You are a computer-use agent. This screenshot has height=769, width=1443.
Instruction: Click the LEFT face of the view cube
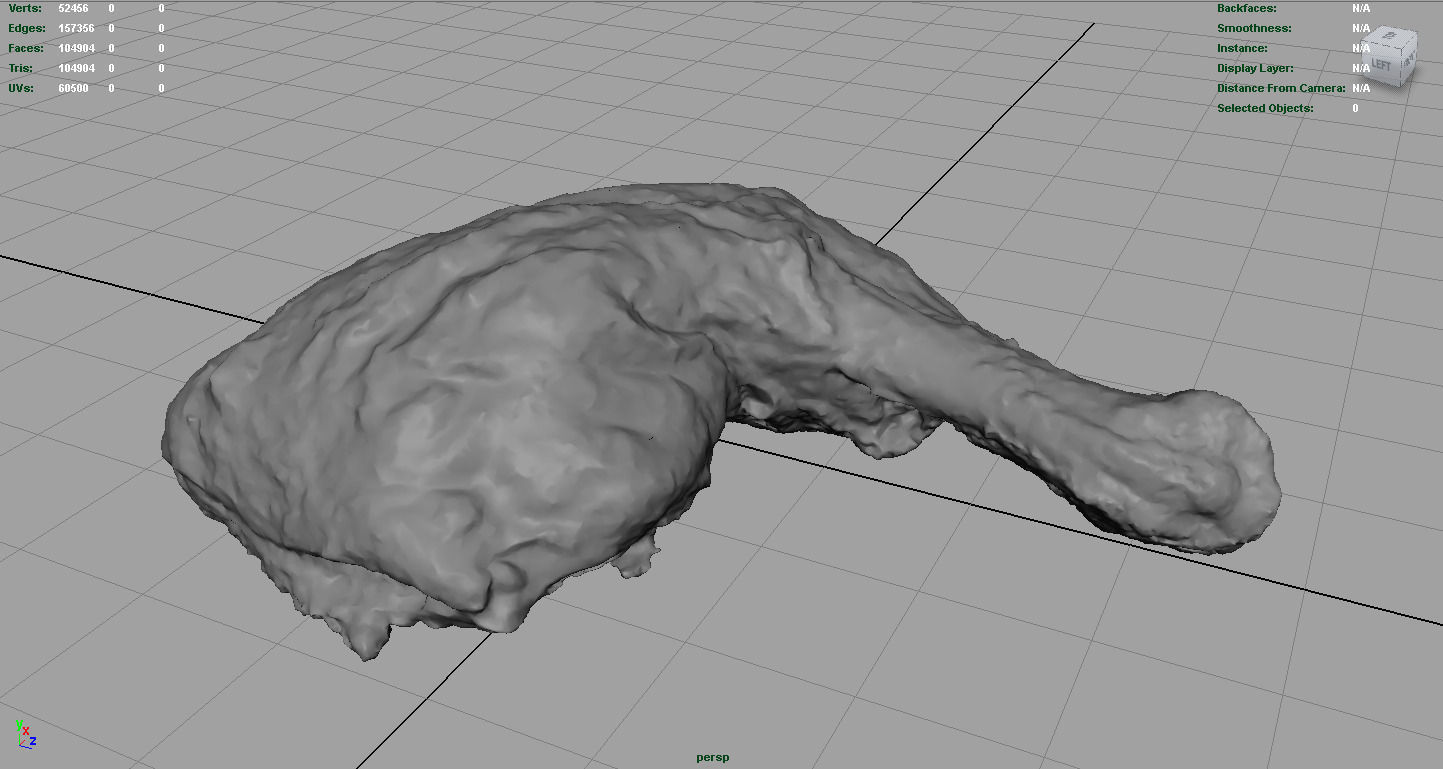tap(1381, 62)
